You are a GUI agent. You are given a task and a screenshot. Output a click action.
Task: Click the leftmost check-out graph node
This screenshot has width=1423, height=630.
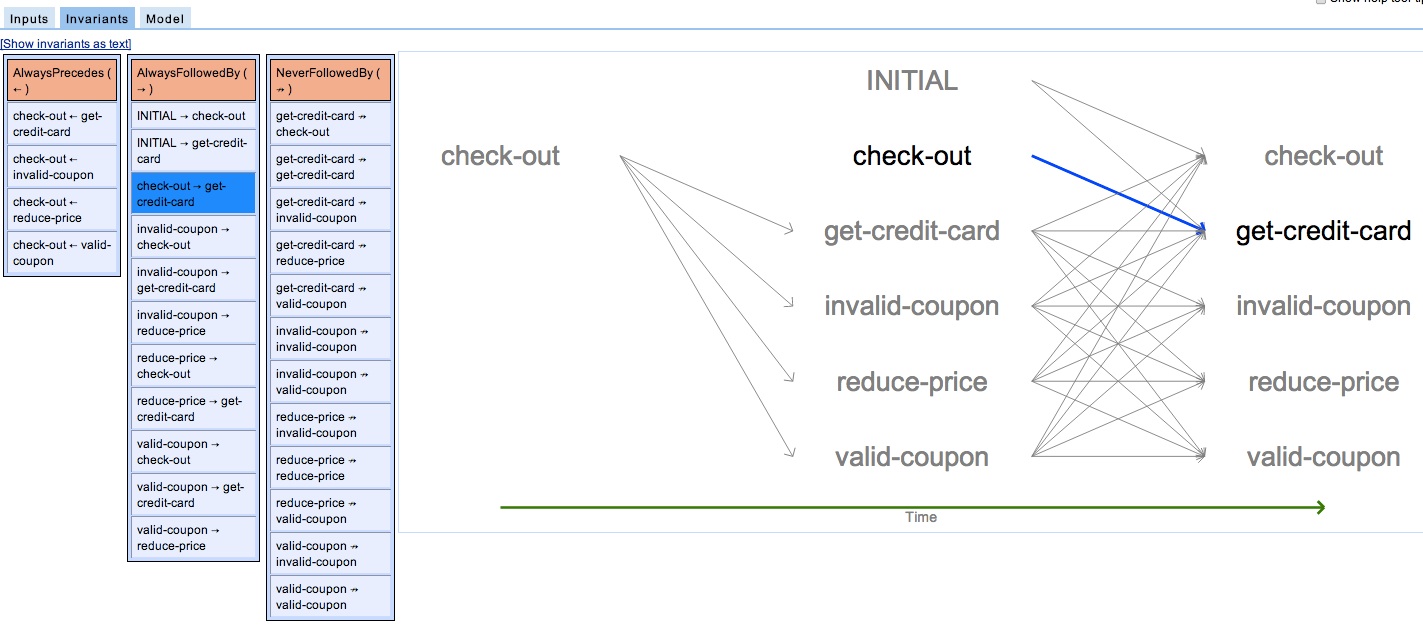point(500,156)
